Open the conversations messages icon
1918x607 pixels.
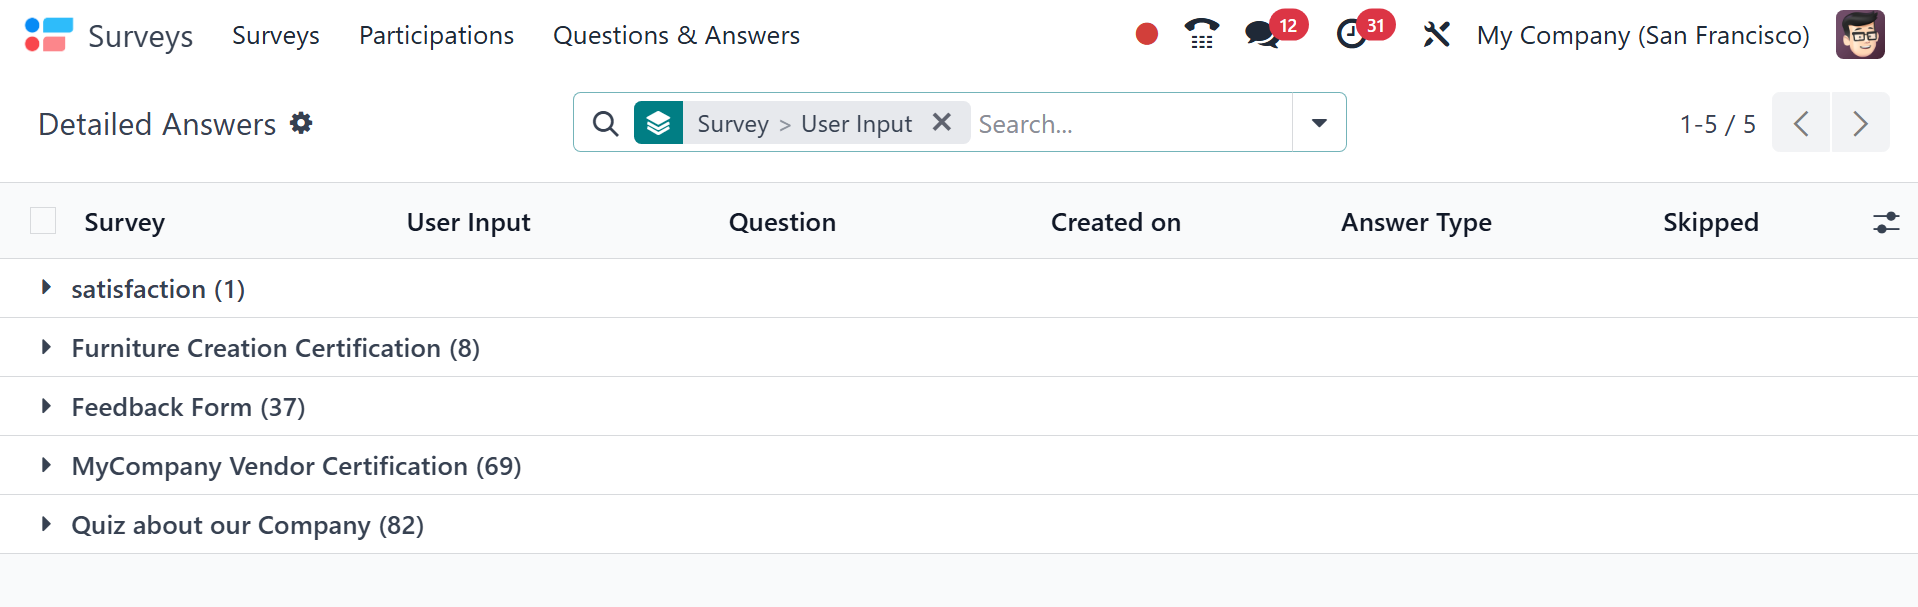pyautogui.click(x=1262, y=35)
